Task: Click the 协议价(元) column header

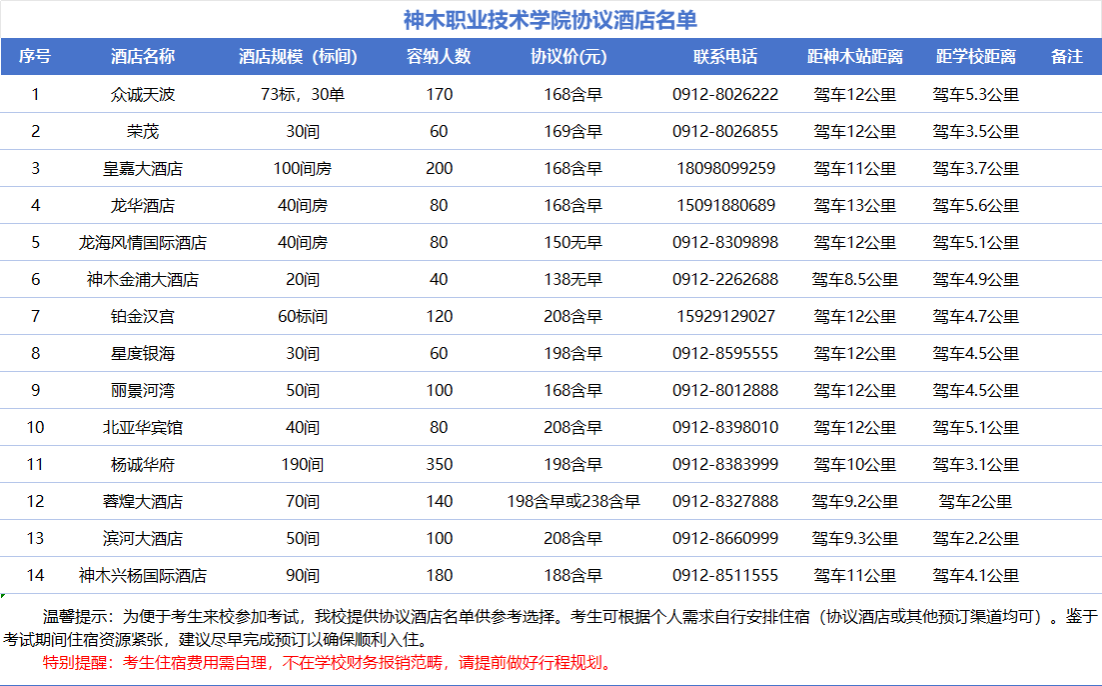Action: click(568, 57)
